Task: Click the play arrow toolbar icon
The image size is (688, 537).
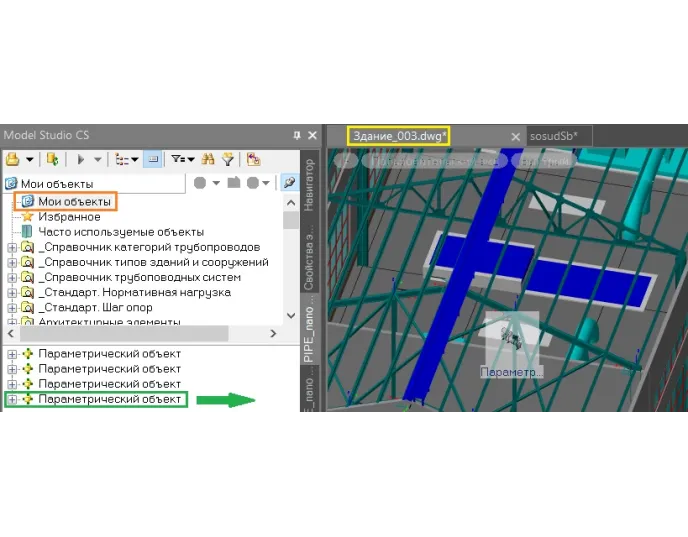Action: click(78, 159)
